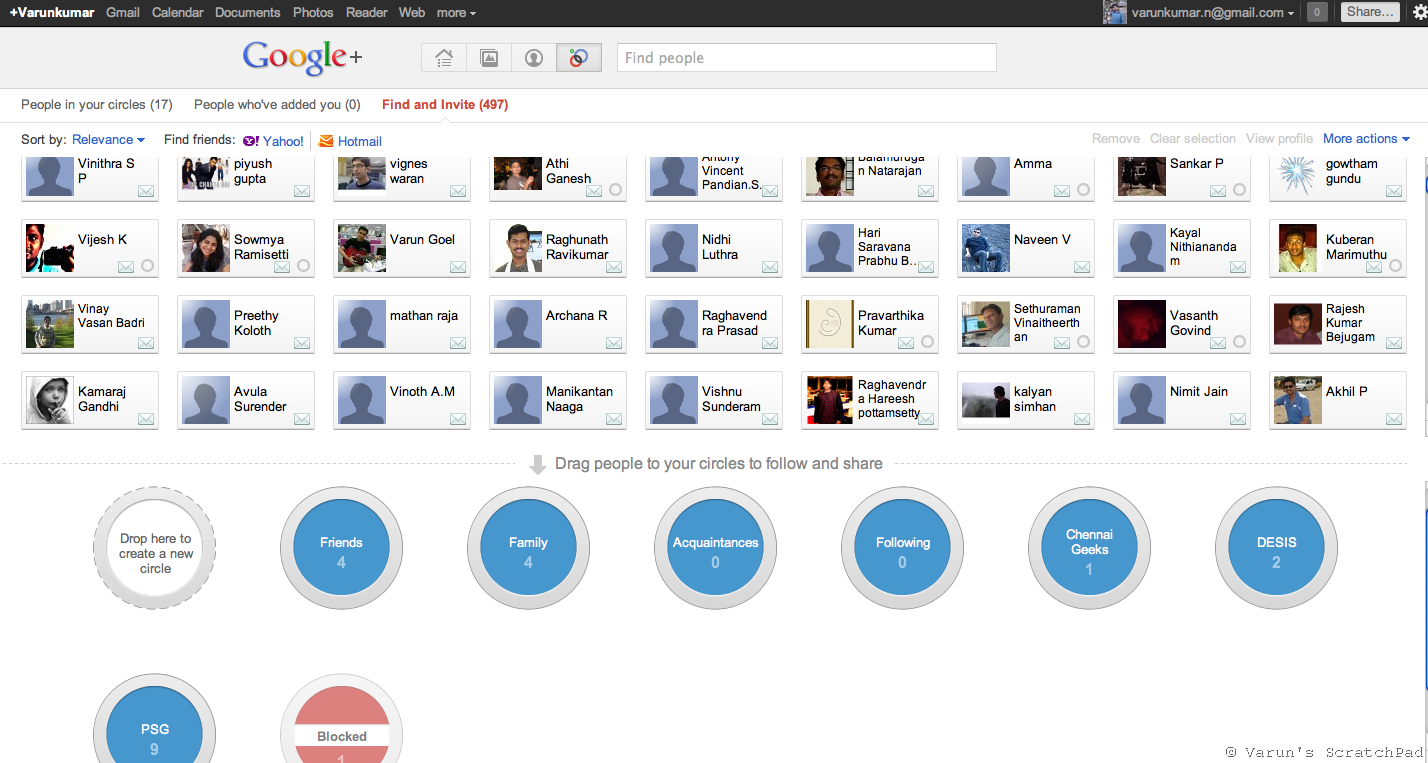This screenshot has height=763, width=1428.
Task: Click envelope icon on Nidhi Luthra card
Action: tap(770, 267)
